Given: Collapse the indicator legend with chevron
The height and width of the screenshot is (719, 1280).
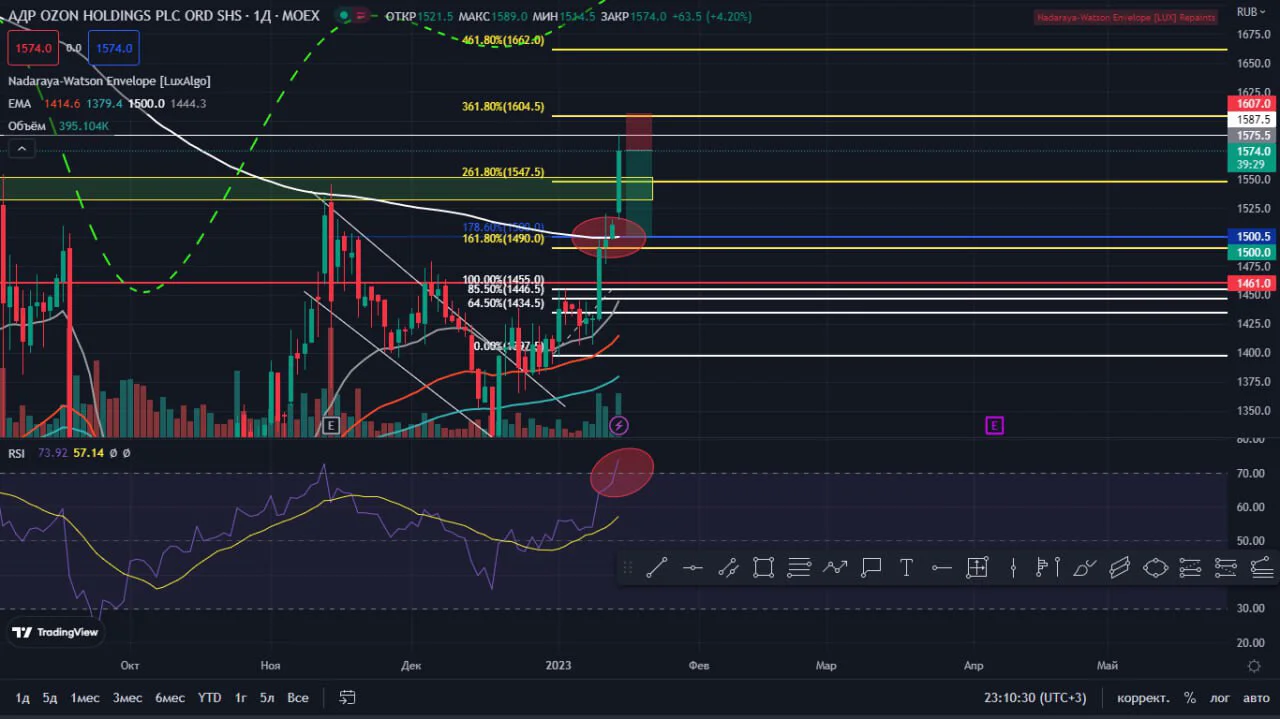Looking at the screenshot, I should (22, 149).
